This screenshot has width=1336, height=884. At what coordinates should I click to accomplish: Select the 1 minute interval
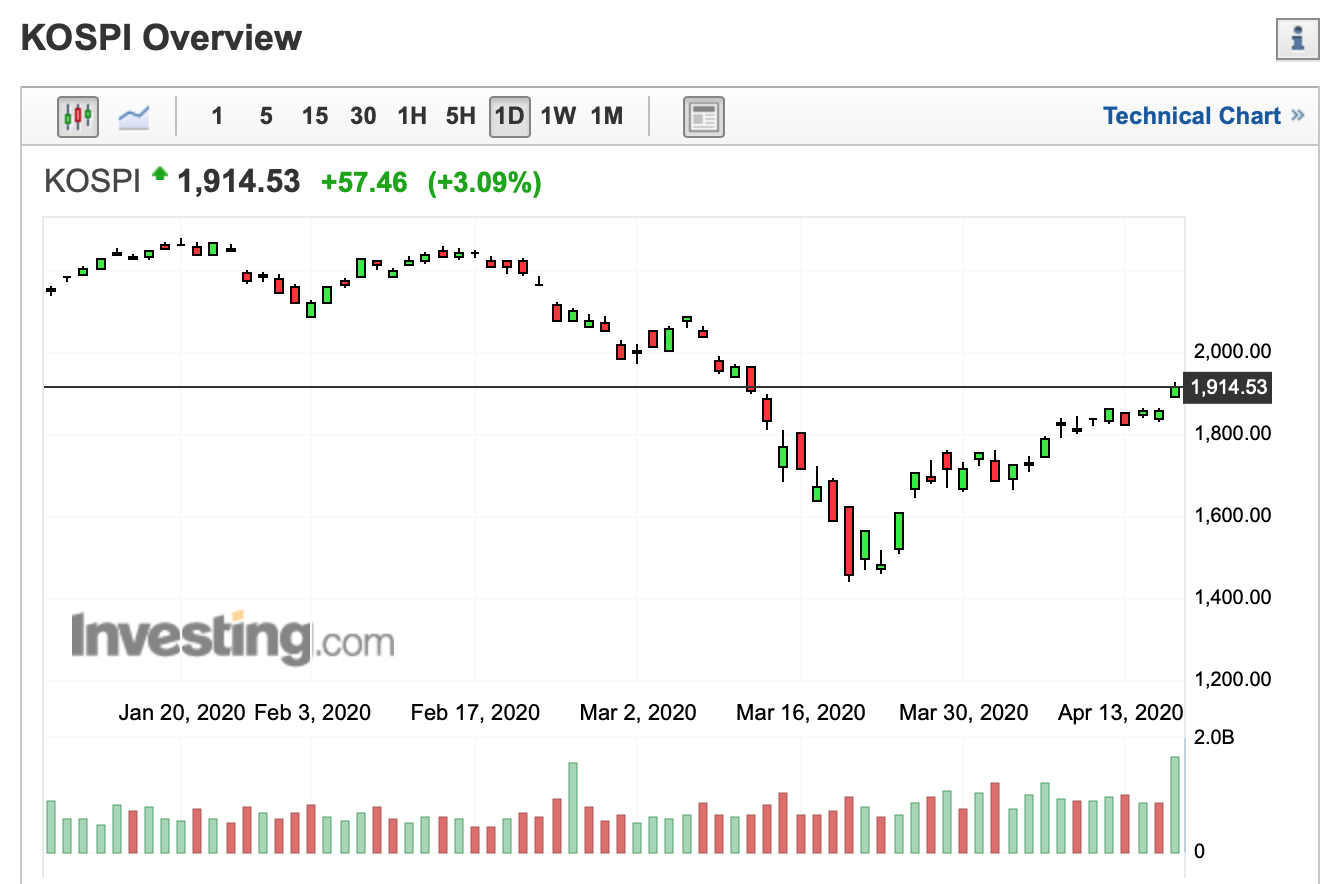(x=217, y=116)
